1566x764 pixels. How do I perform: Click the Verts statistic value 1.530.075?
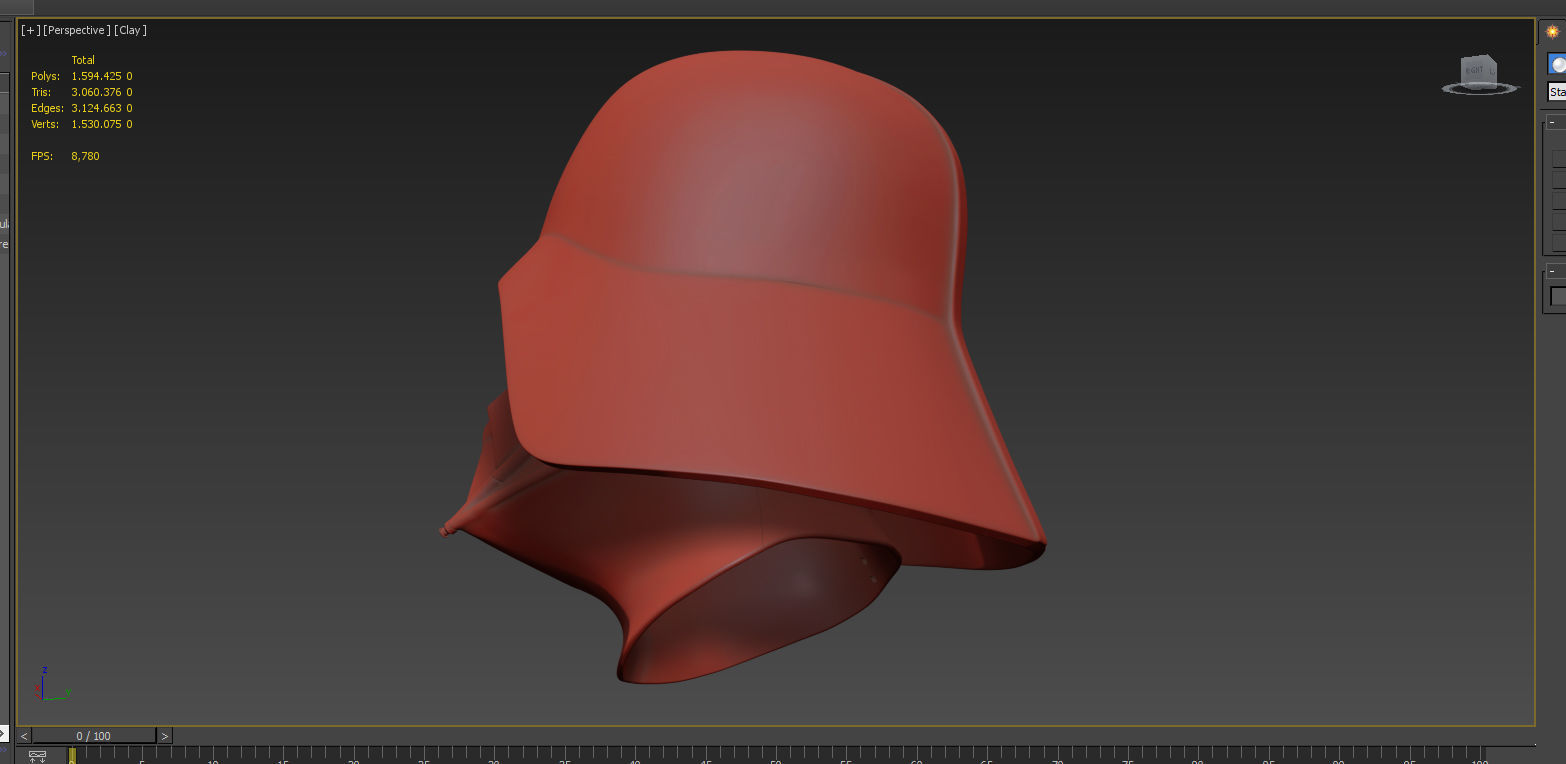[x=97, y=124]
